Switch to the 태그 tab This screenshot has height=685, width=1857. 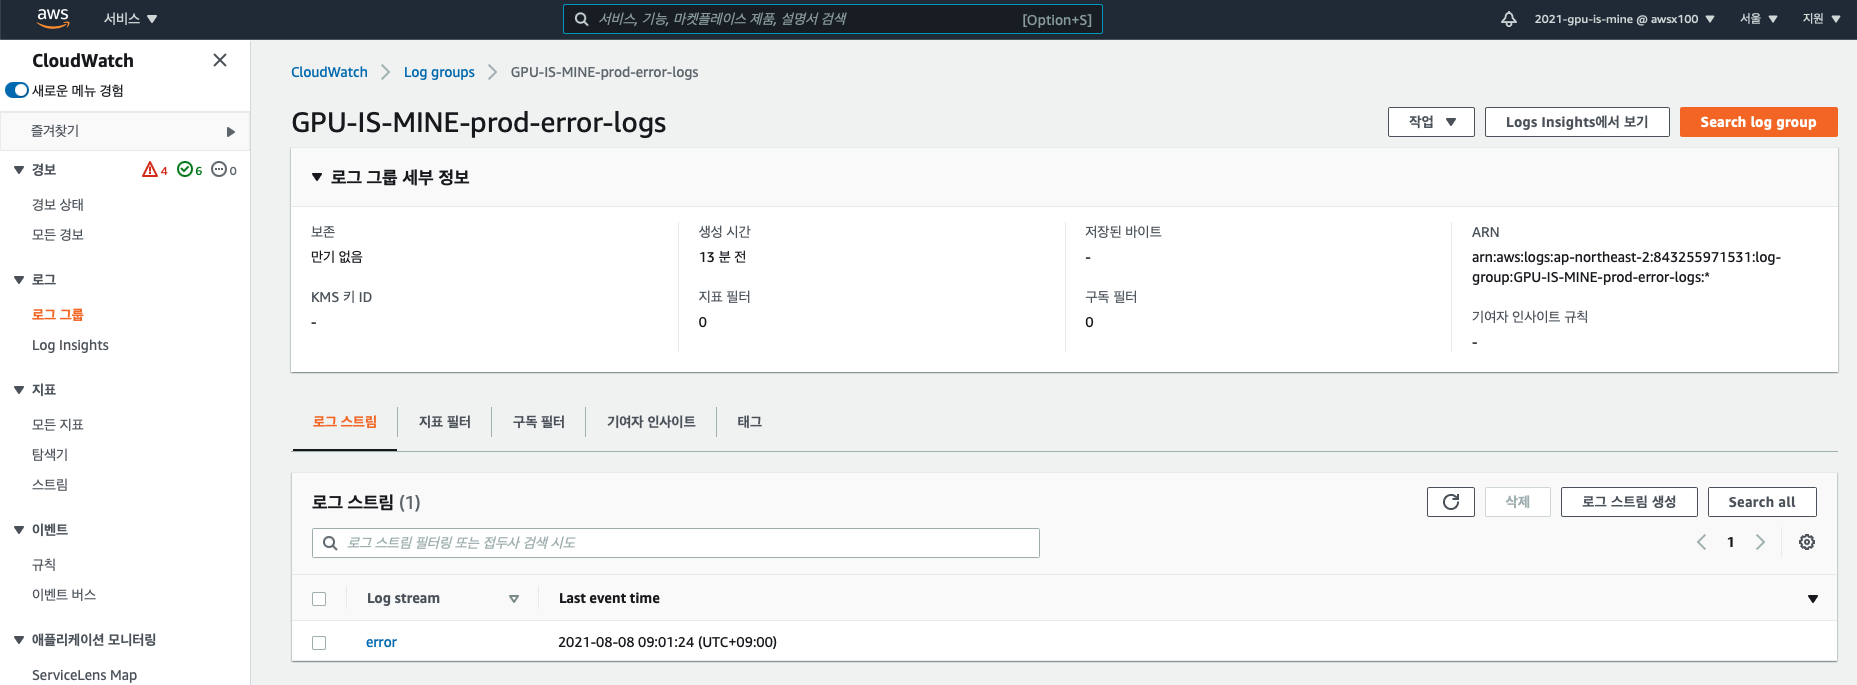pyautogui.click(x=750, y=422)
